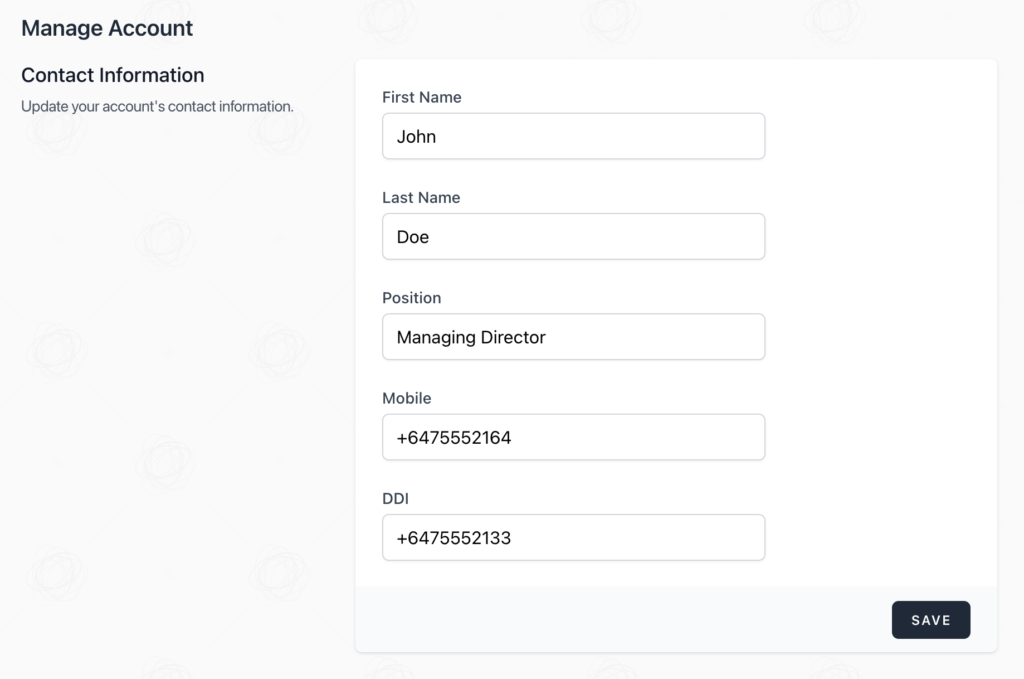Click the Position label text
This screenshot has width=1024, height=679.
coord(412,297)
